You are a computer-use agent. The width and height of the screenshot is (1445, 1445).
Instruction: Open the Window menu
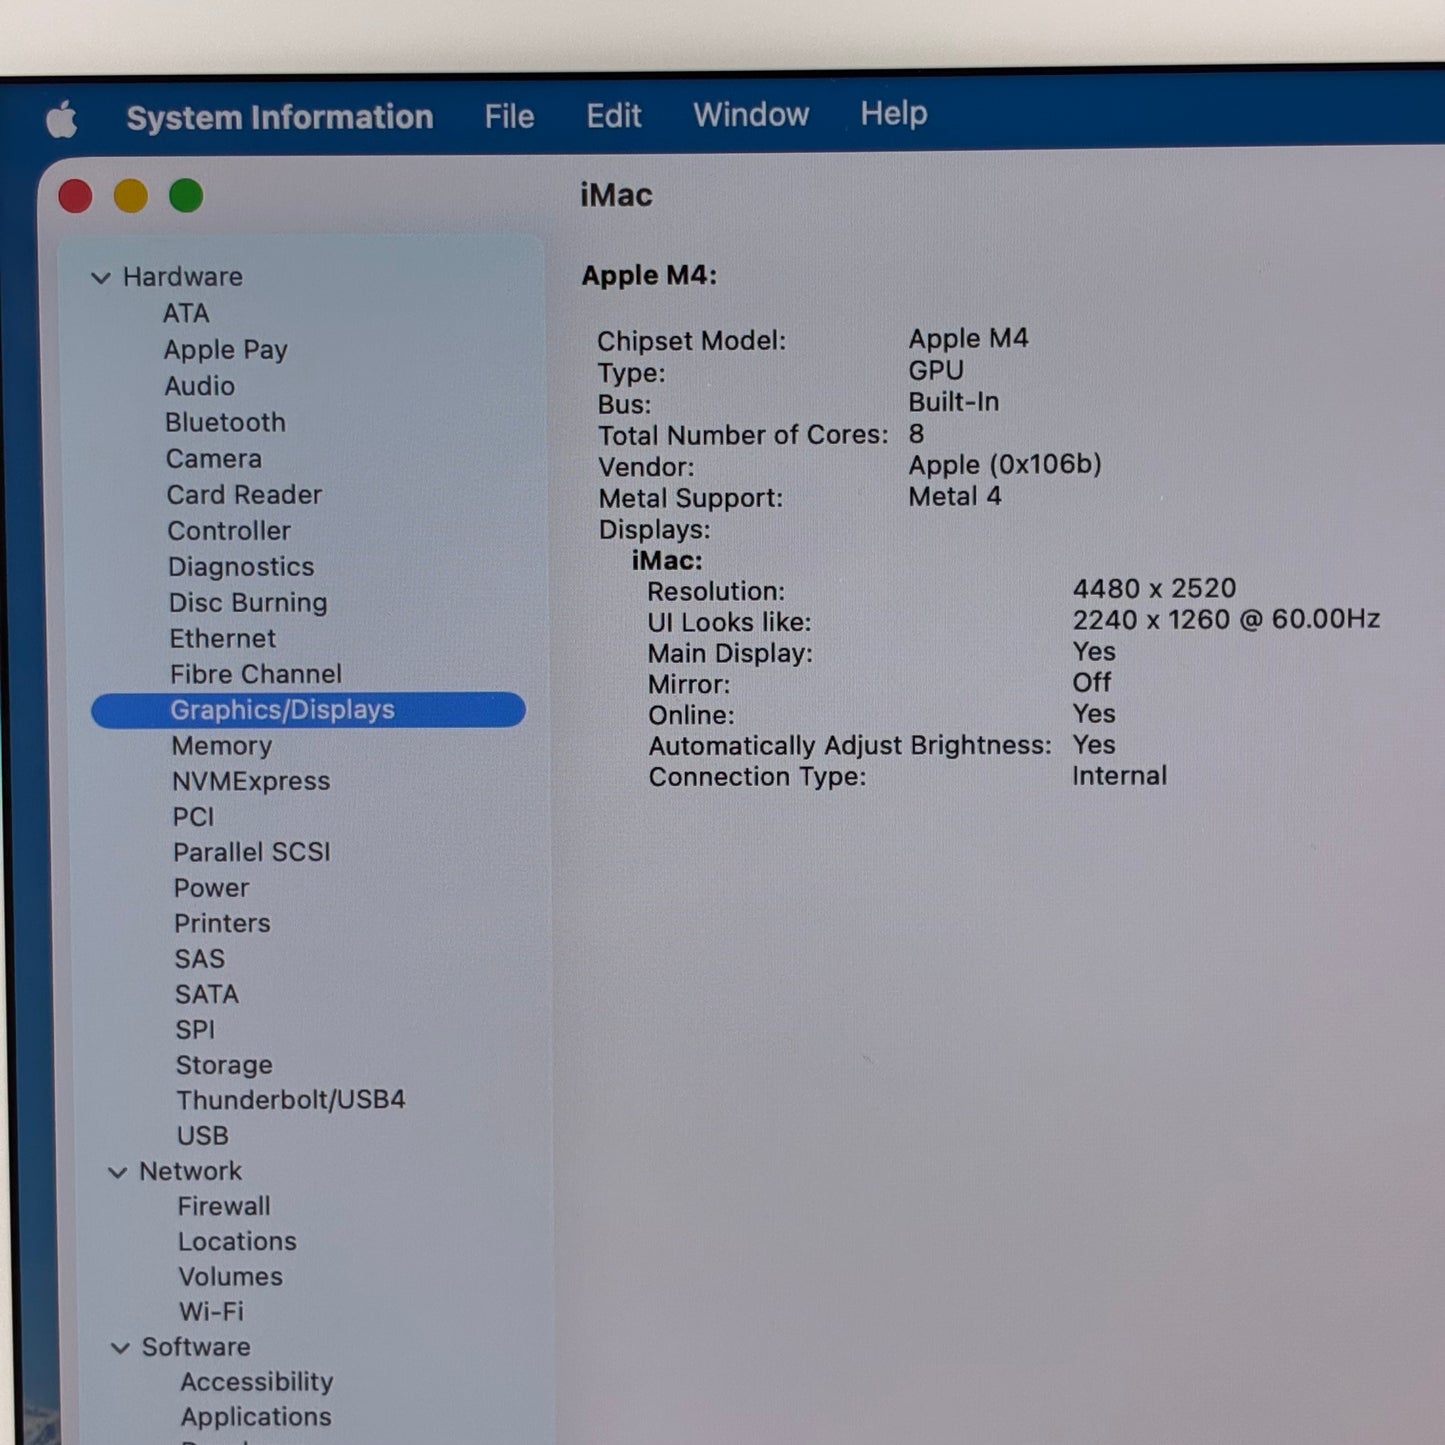click(x=751, y=114)
